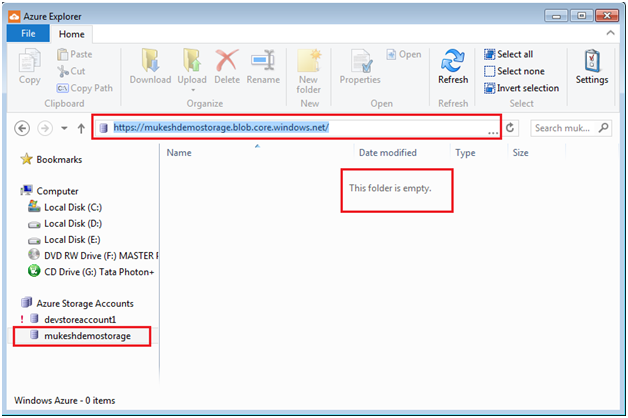Click the Delete red X icon
The height and width of the screenshot is (418, 628).
click(227, 60)
